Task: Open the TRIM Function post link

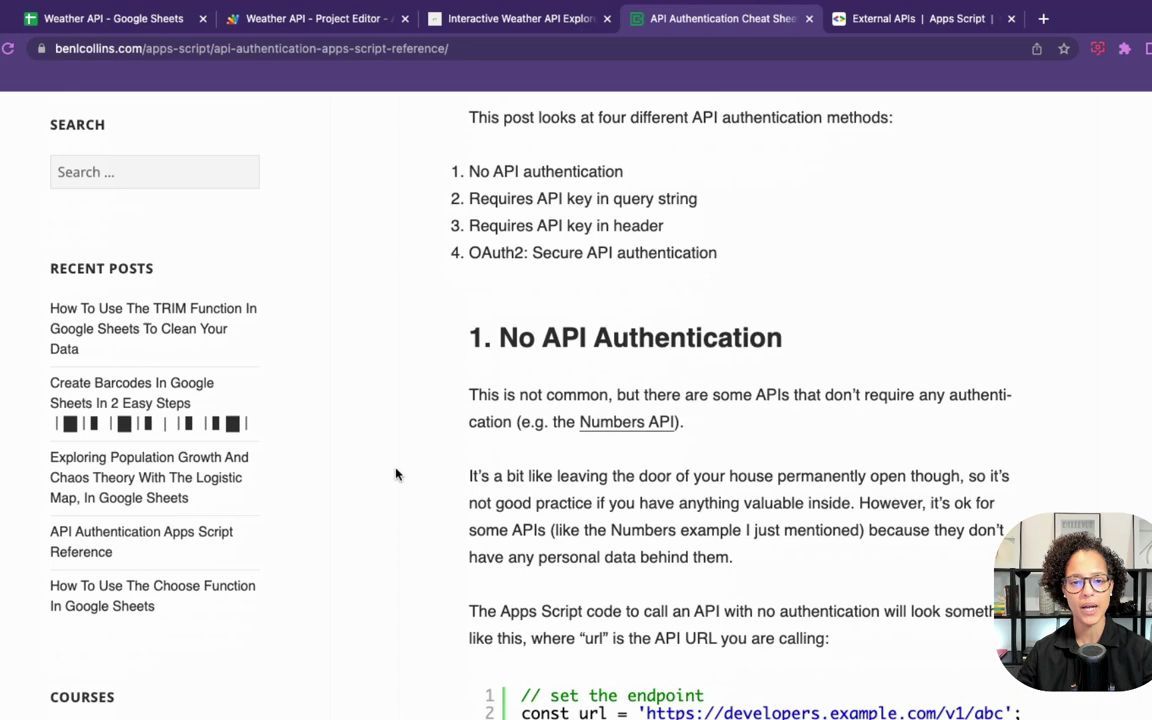Action: pyautogui.click(x=154, y=328)
